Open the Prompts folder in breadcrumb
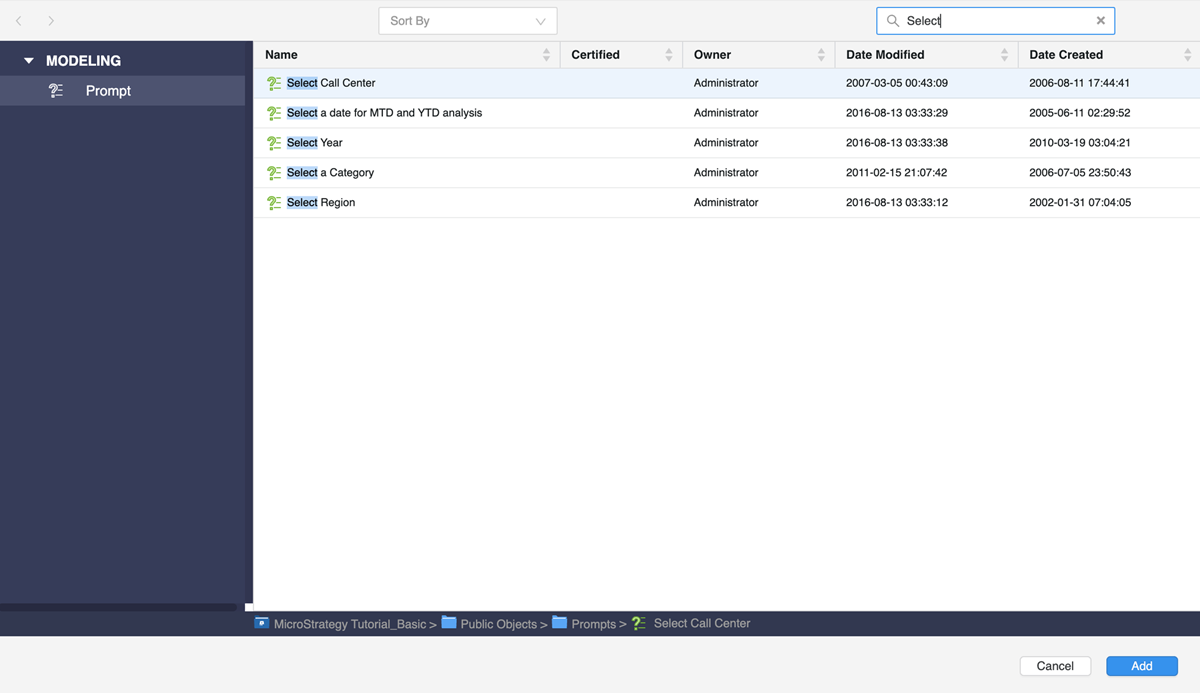Image resolution: width=1200 pixels, height=693 pixels. [593, 624]
